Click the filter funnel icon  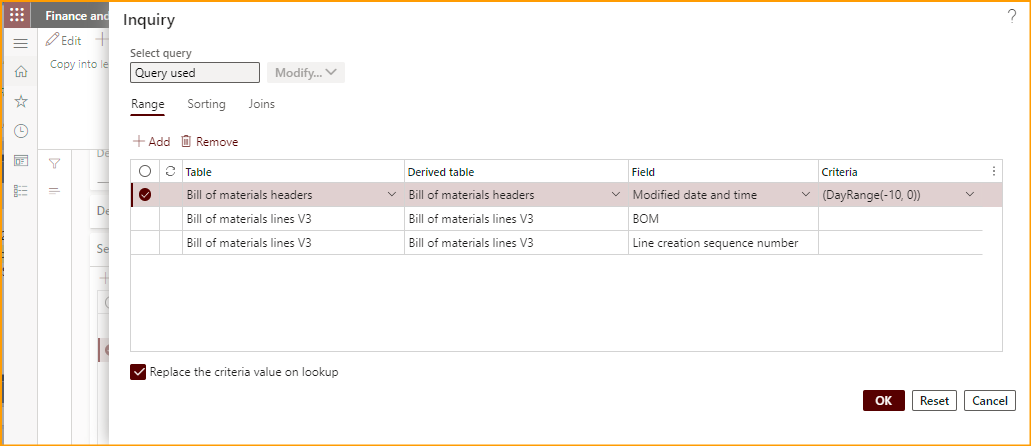(x=55, y=163)
